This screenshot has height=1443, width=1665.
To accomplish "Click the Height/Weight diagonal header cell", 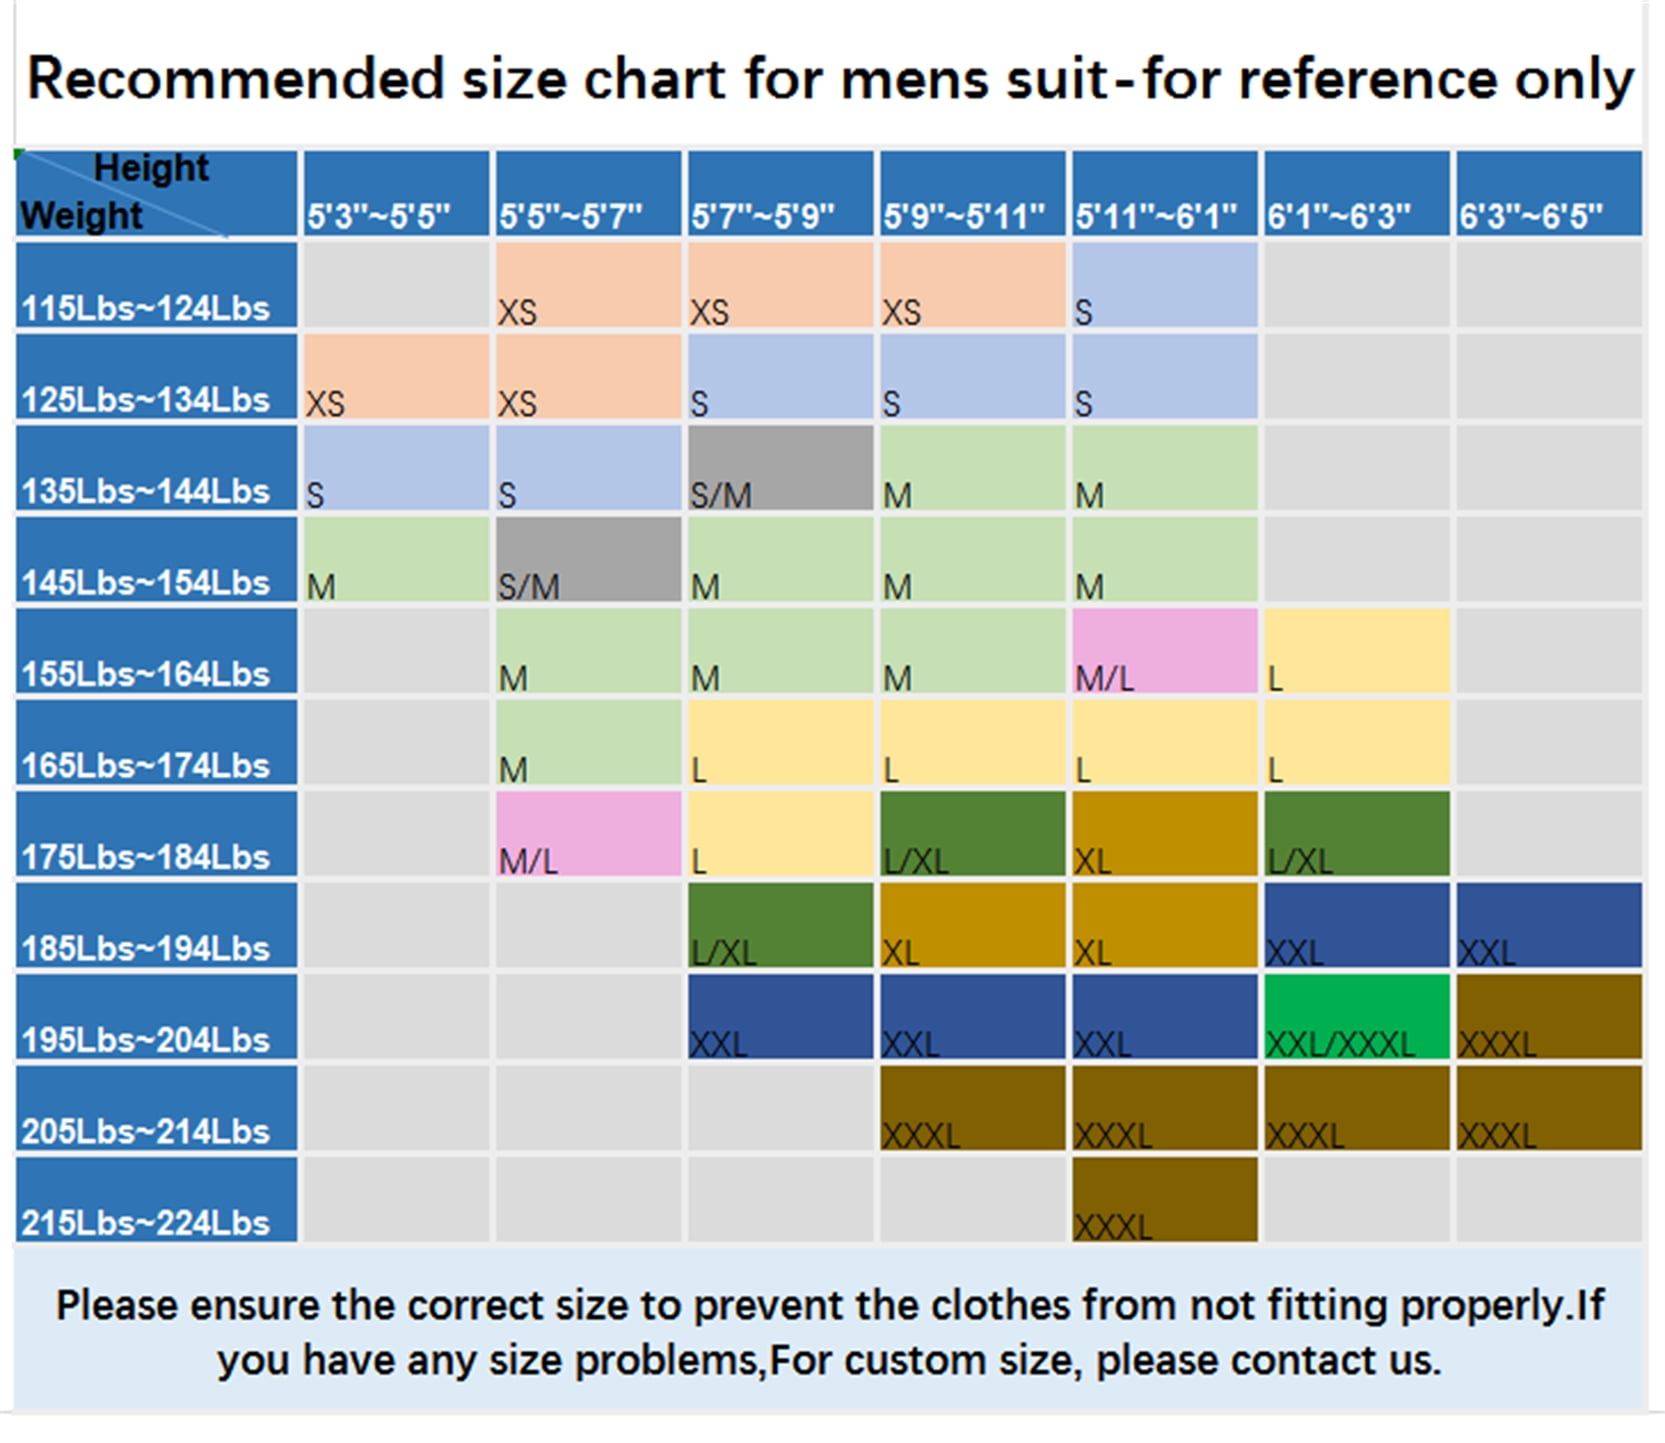I will [156, 193].
